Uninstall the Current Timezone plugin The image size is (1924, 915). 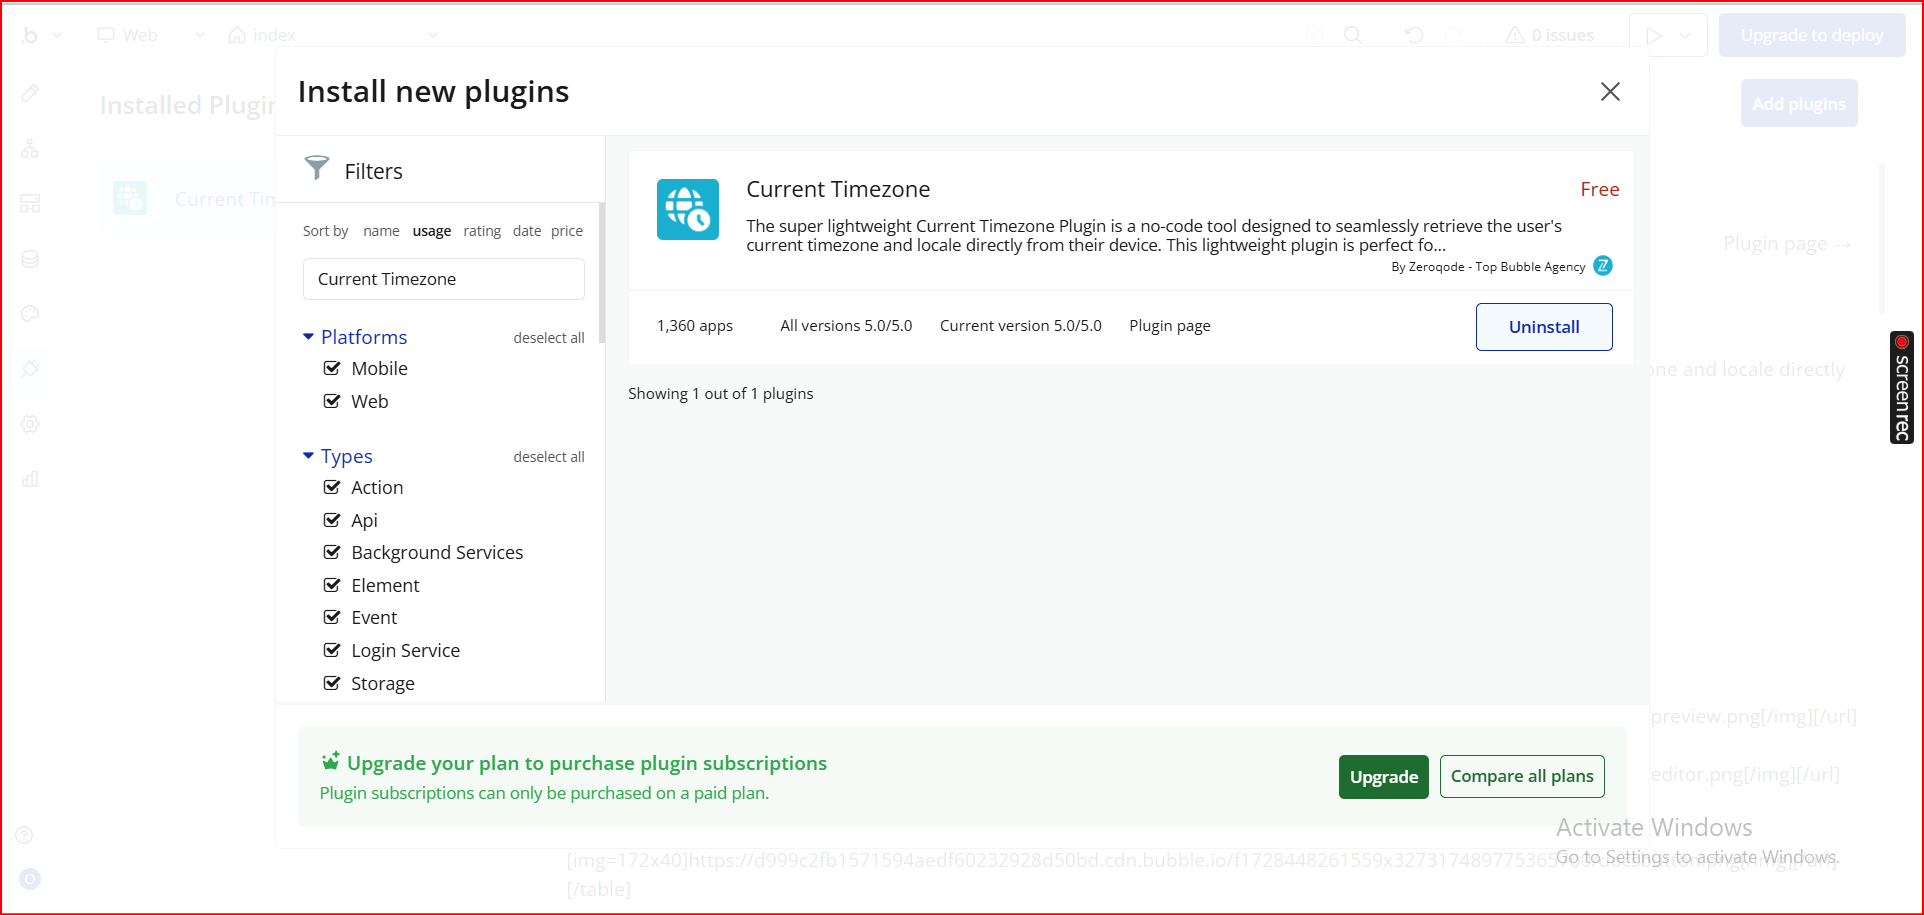pyautogui.click(x=1543, y=327)
